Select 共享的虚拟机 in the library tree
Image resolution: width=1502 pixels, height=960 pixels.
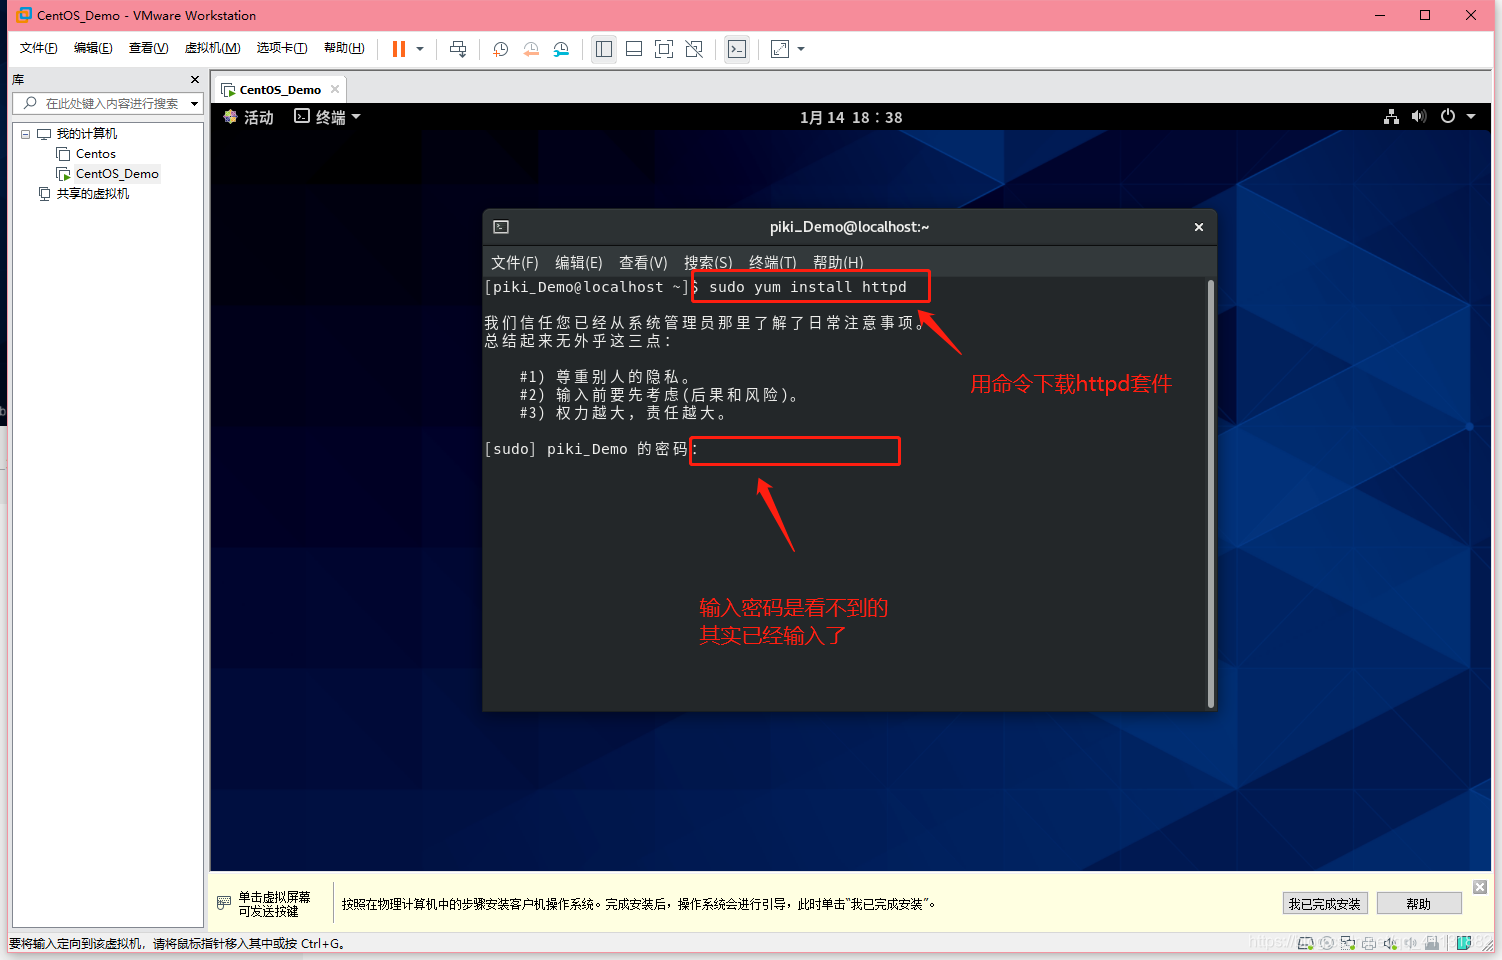[93, 194]
